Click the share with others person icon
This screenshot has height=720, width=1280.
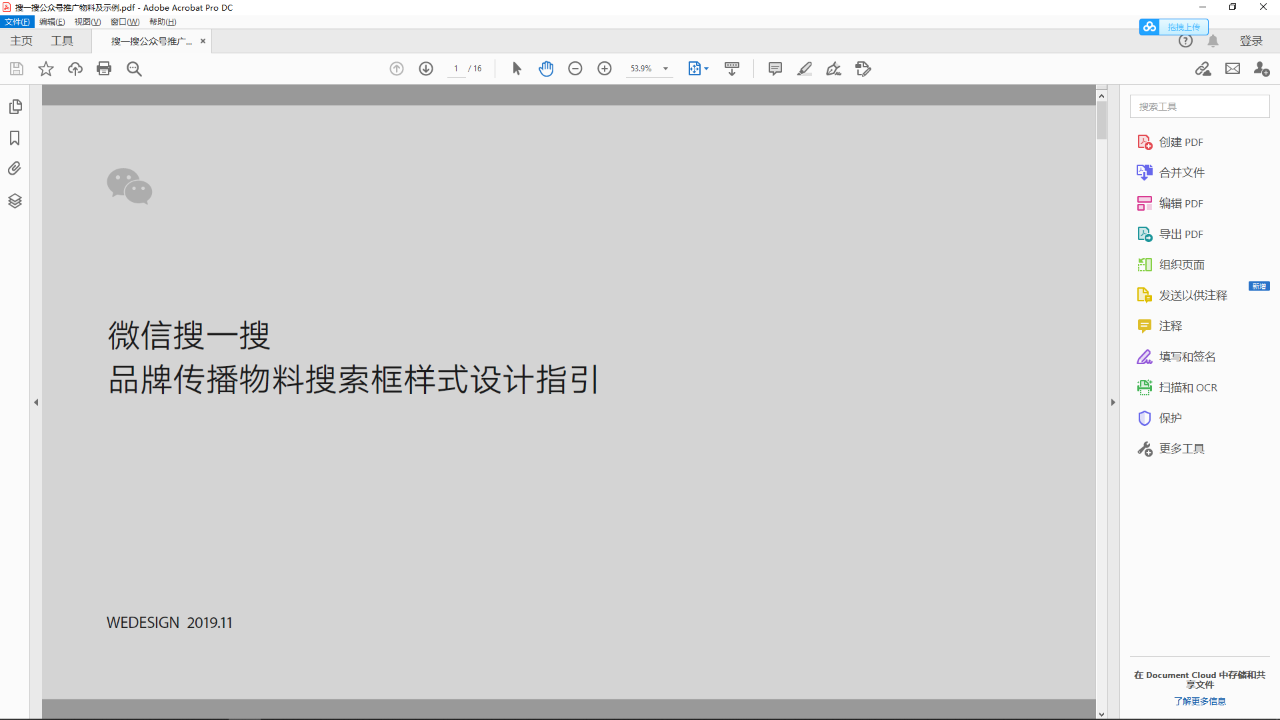point(1262,69)
